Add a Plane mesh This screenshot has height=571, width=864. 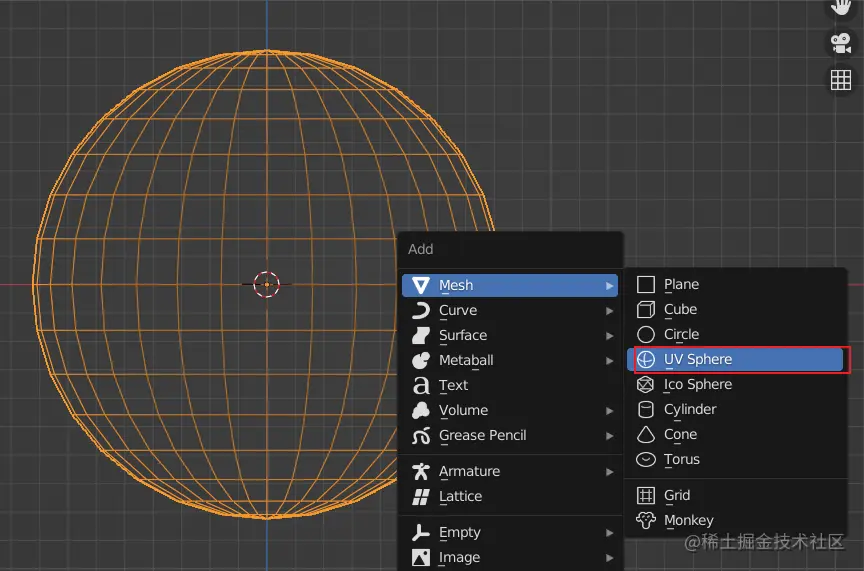735,284
